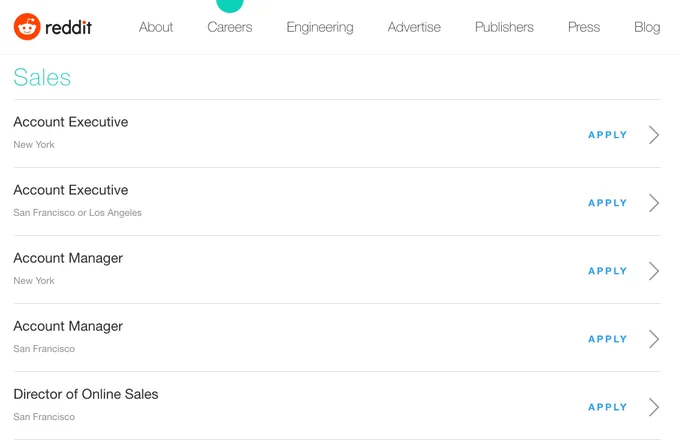Screen dimensions: 680x440
Task: Click the Reddit alien logo icon
Action: (x=27, y=26)
